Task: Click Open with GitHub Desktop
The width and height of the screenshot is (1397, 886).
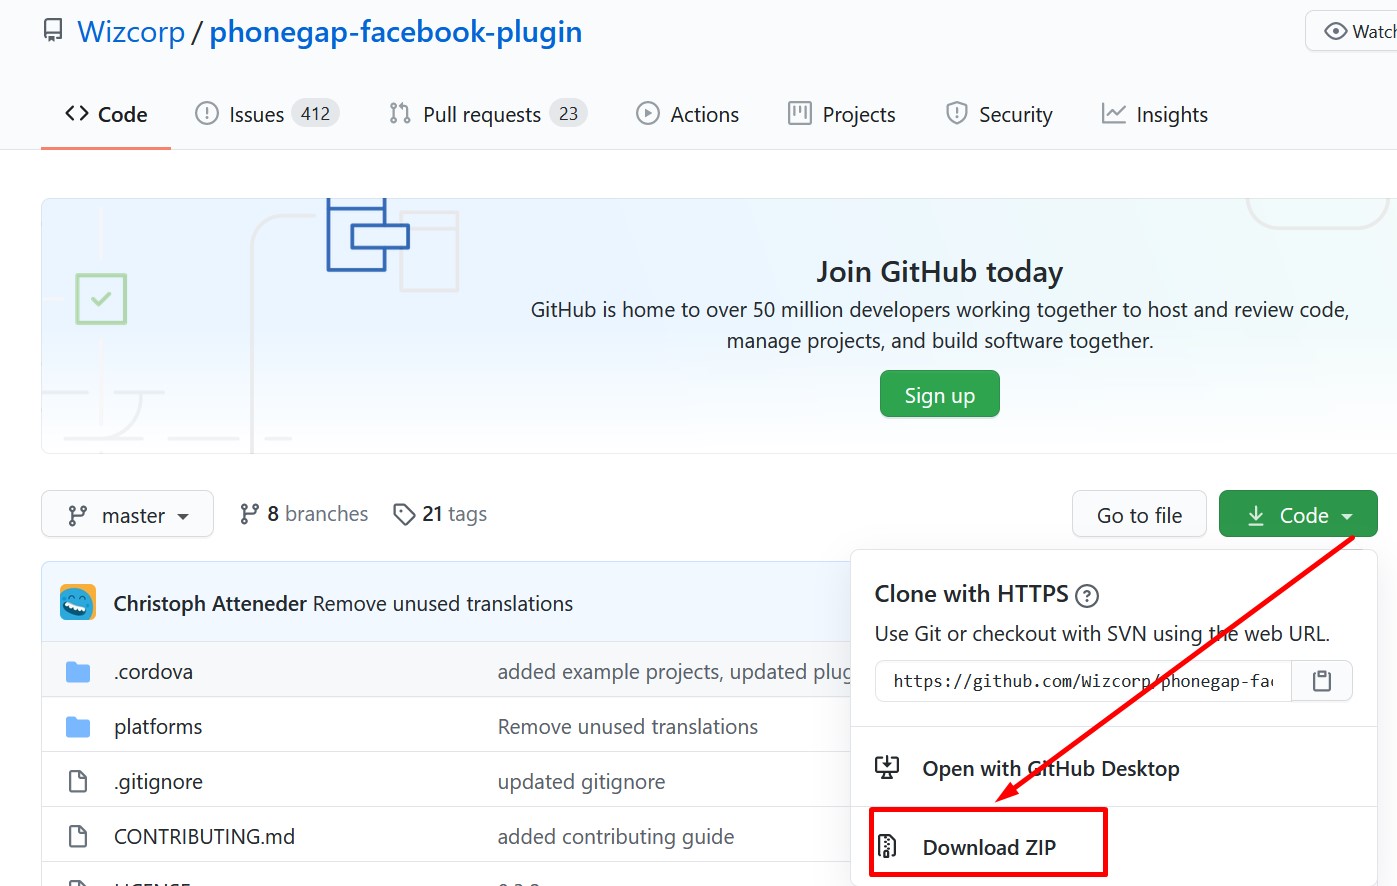Action: (x=1051, y=768)
